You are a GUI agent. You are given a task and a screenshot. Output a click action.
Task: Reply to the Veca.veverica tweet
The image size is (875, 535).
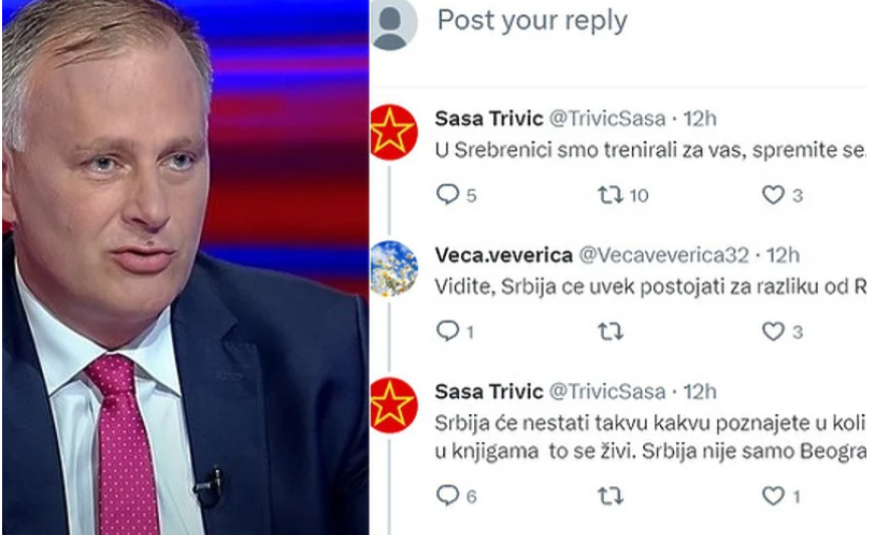click(x=448, y=331)
